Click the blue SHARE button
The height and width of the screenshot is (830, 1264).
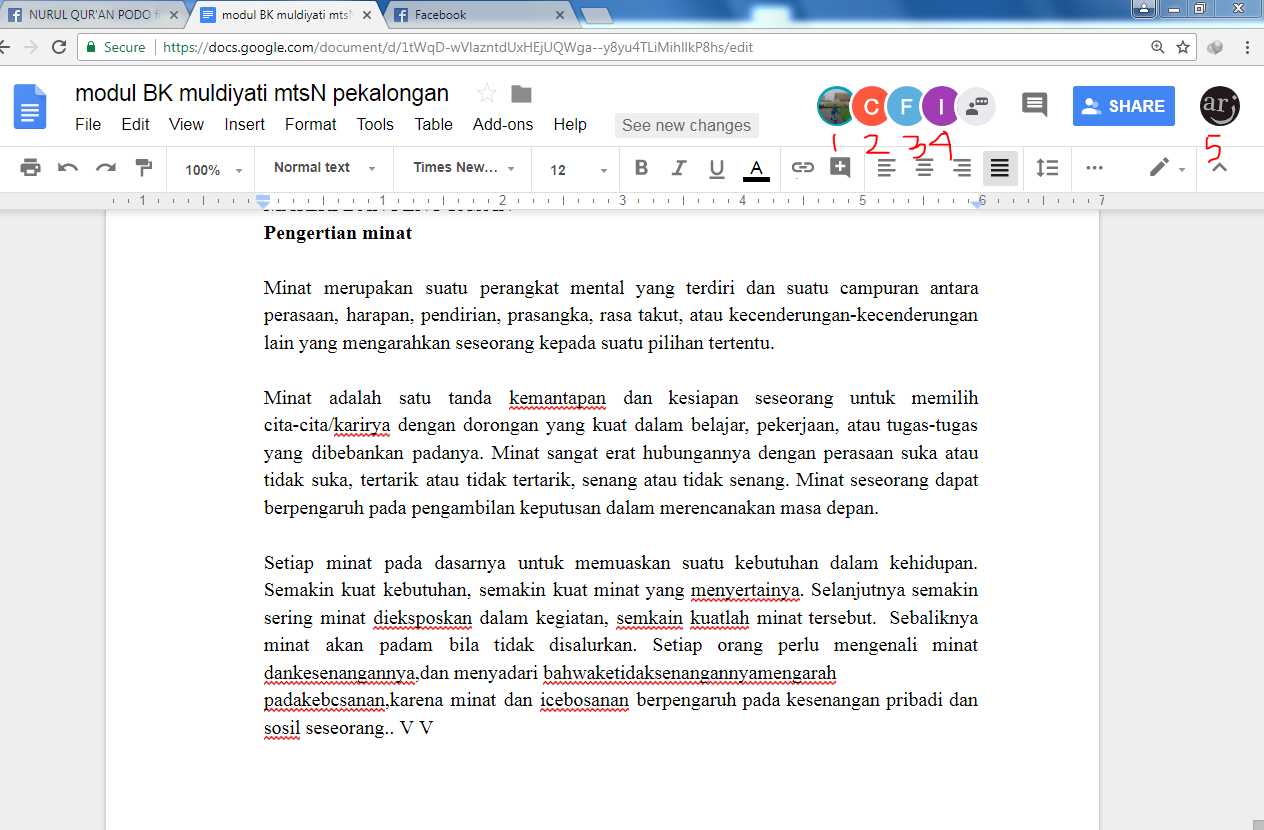coord(1124,106)
